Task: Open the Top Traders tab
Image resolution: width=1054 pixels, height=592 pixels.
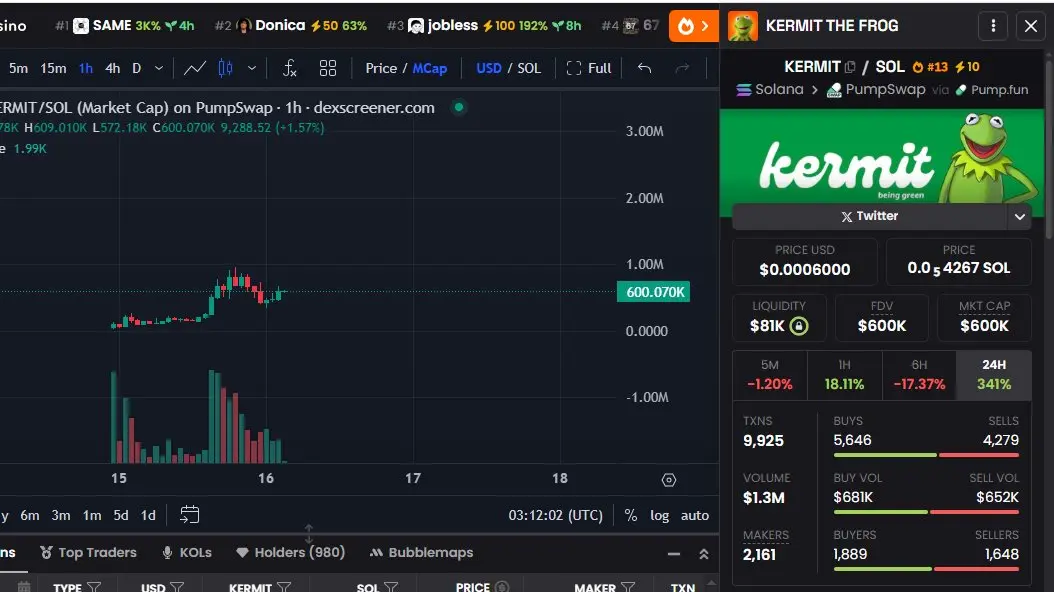Action: 88,552
